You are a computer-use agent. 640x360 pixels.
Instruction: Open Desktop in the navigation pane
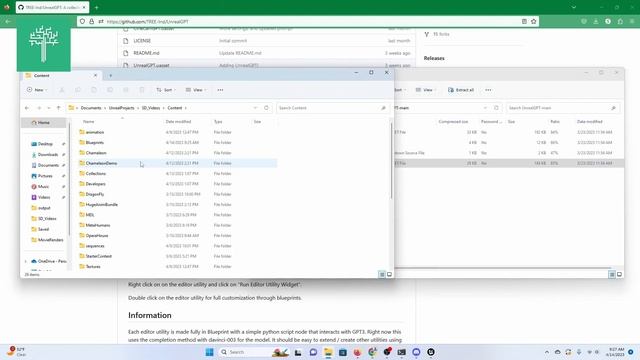click(45, 144)
